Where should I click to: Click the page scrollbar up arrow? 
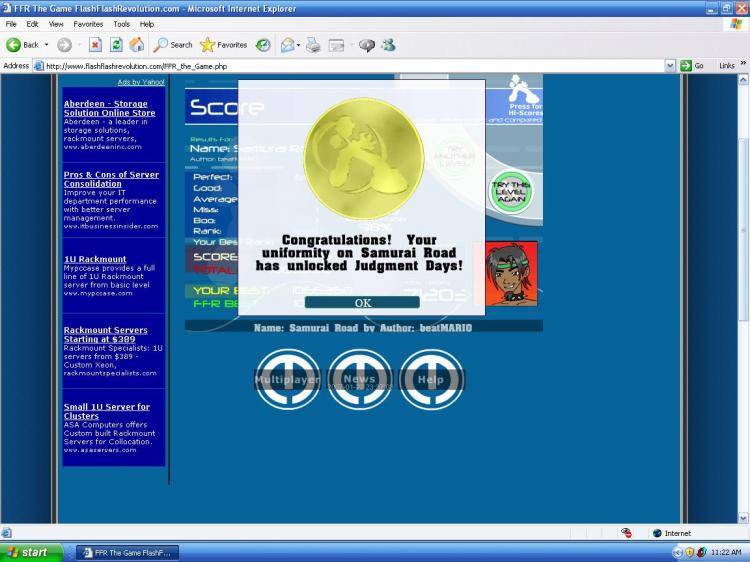tap(743, 79)
